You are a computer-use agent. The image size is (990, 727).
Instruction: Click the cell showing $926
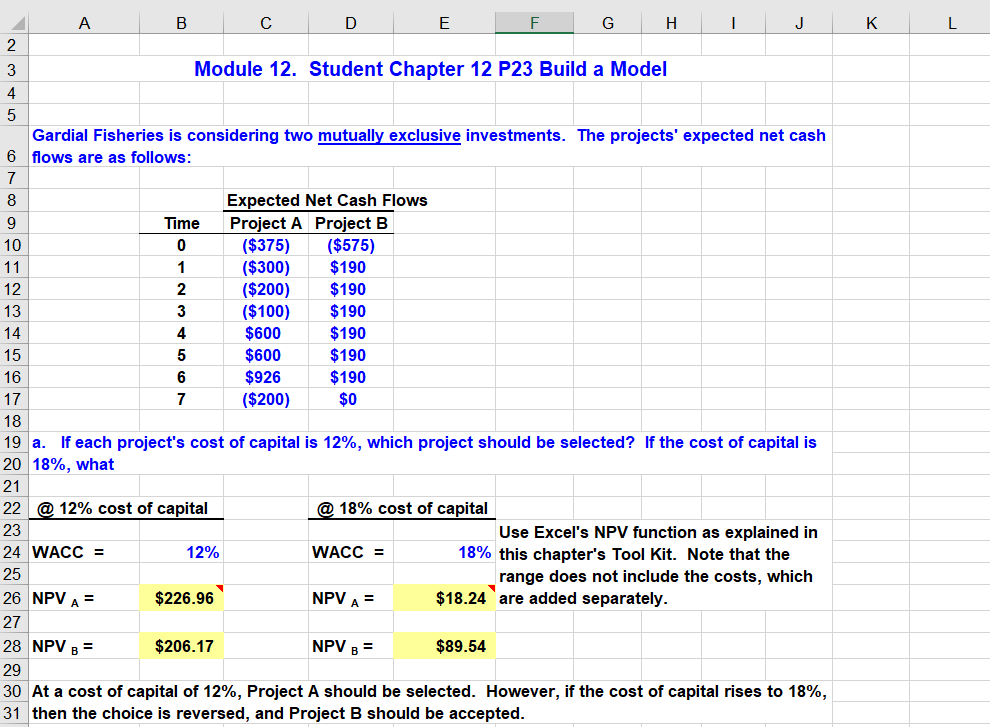[x=265, y=377]
